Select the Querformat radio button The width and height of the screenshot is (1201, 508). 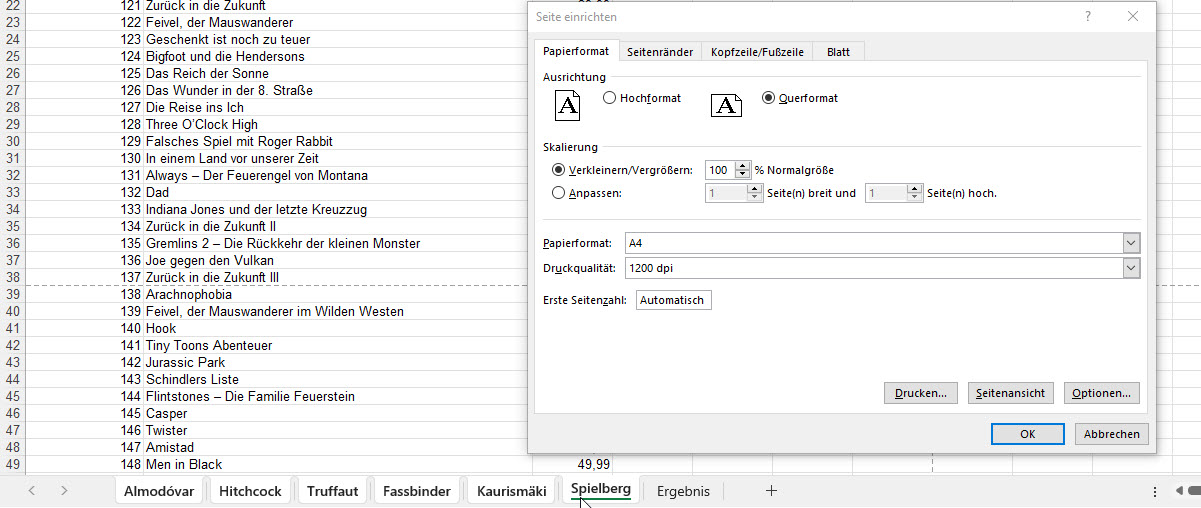pyautogui.click(x=768, y=98)
